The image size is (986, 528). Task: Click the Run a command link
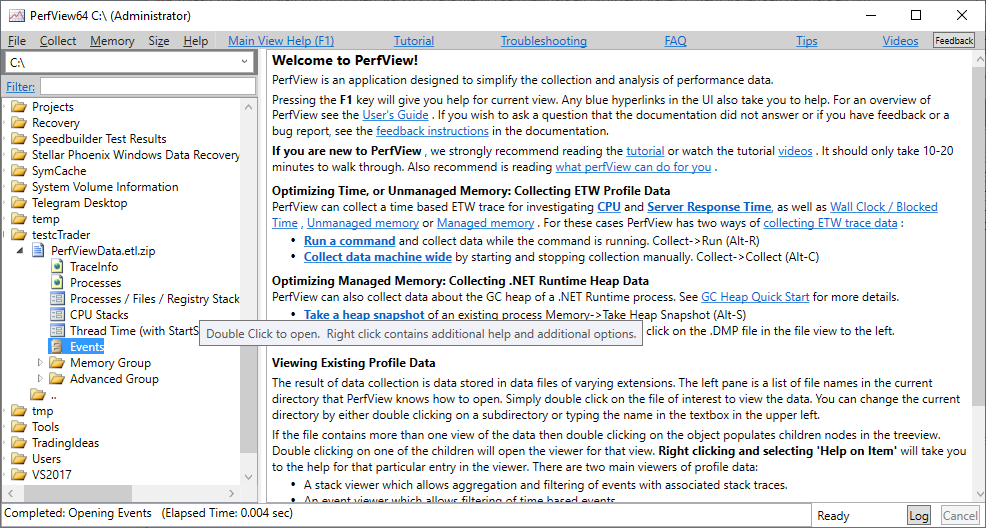click(x=350, y=241)
